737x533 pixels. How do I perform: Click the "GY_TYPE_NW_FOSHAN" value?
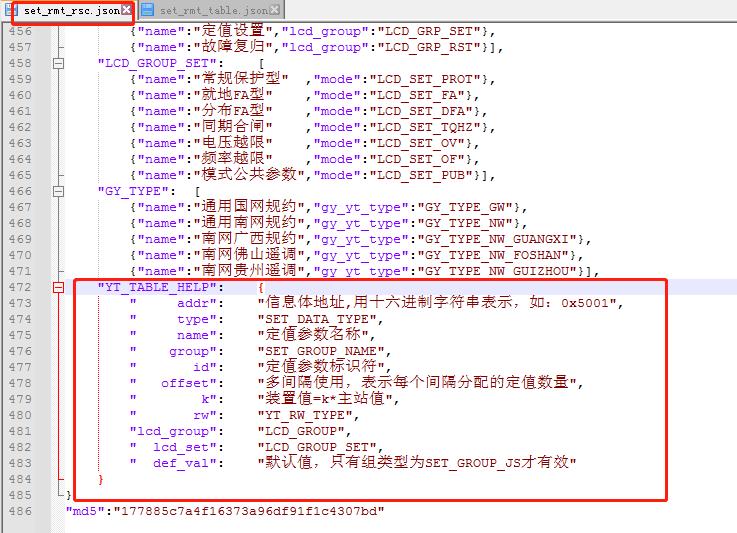[x=493, y=255]
